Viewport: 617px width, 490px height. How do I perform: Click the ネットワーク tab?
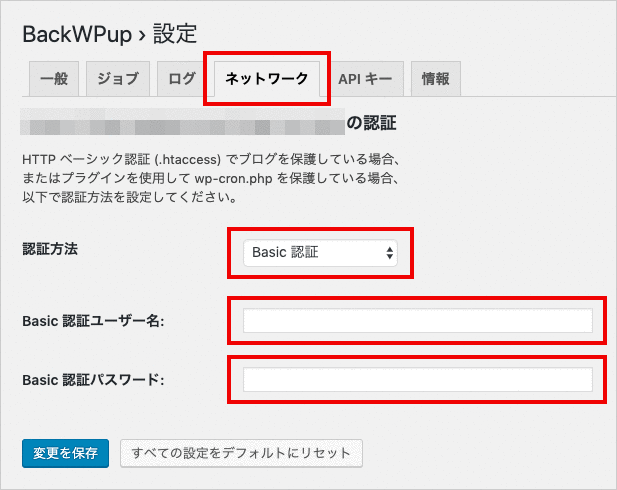[266, 79]
